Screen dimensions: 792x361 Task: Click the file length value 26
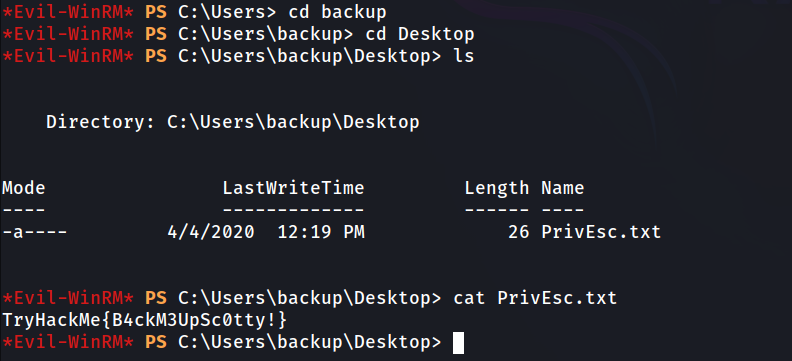click(518, 232)
